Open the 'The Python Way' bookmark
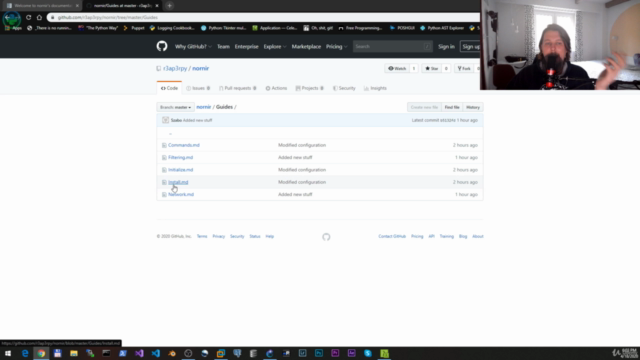Image resolution: width=640 pixels, height=360 pixels. [98, 28]
